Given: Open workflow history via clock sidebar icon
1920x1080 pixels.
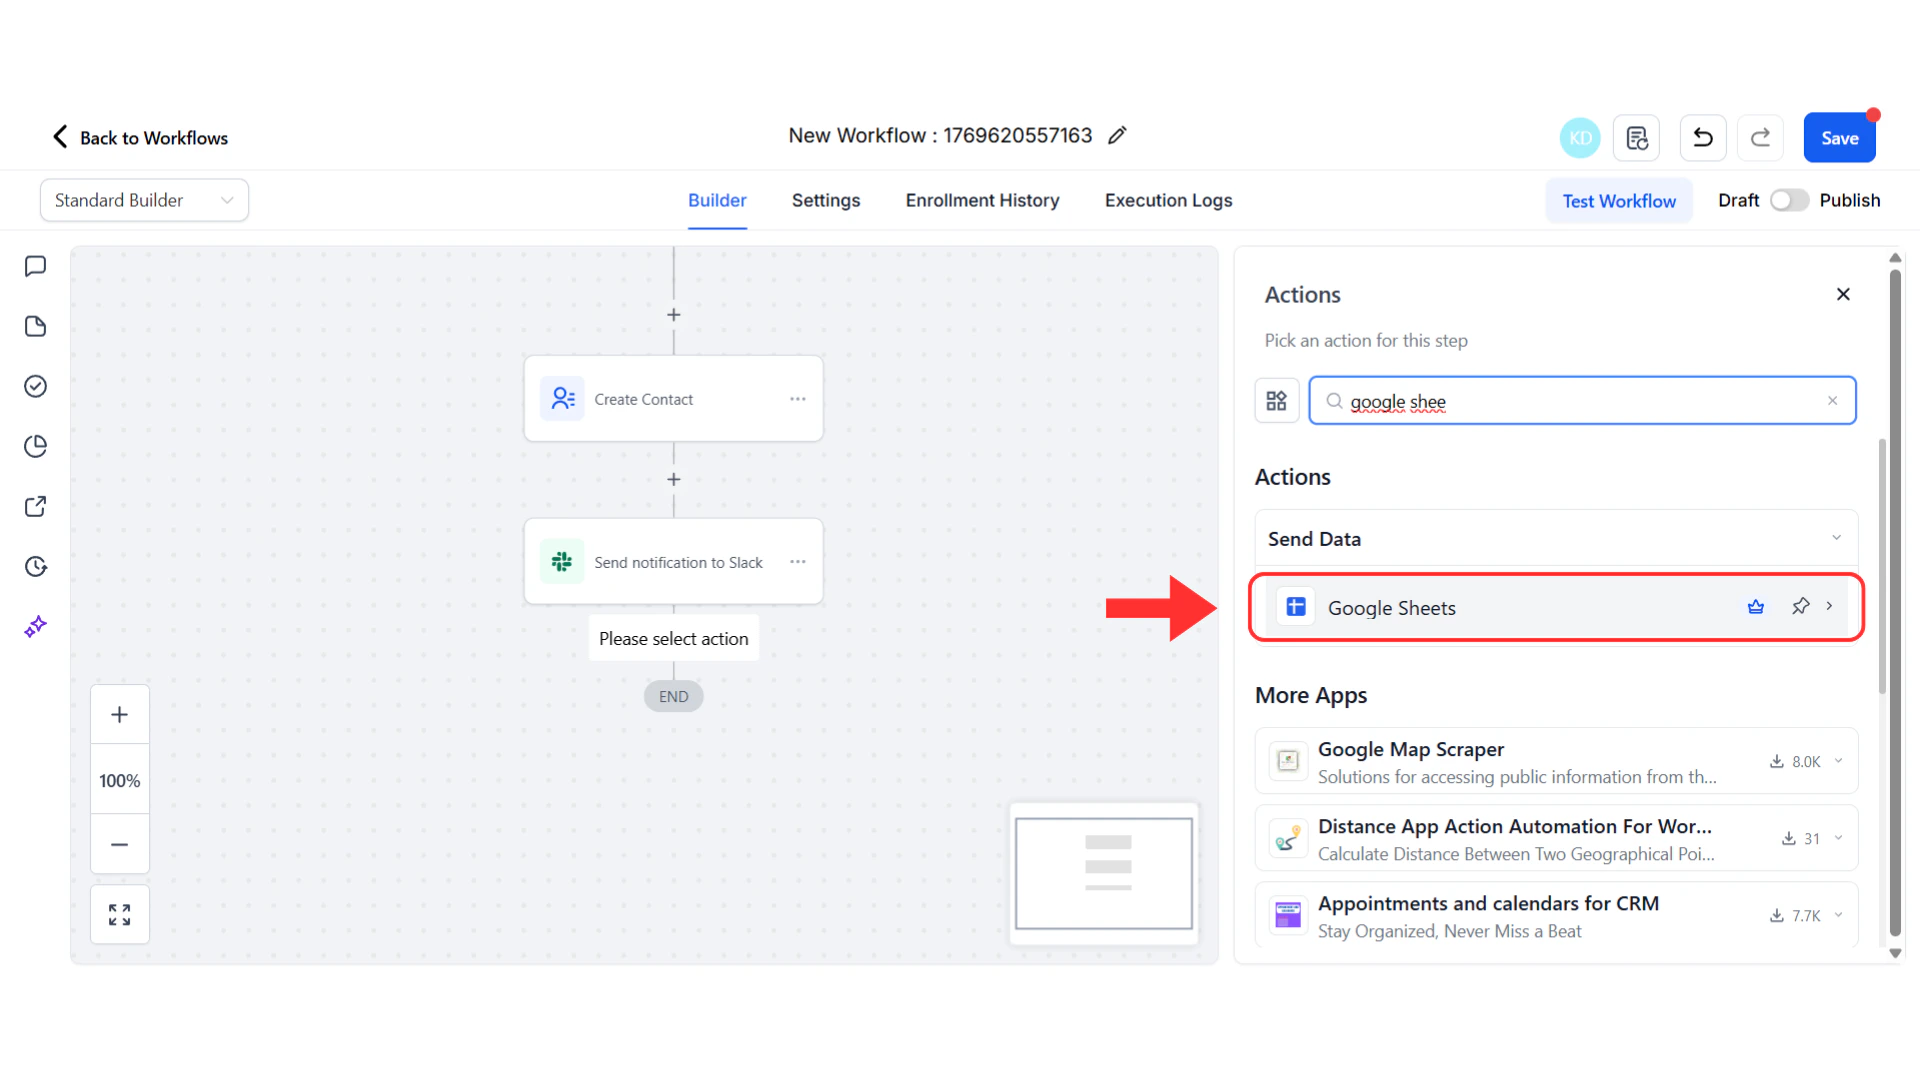Looking at the screenshot, I should coord(36,566).
